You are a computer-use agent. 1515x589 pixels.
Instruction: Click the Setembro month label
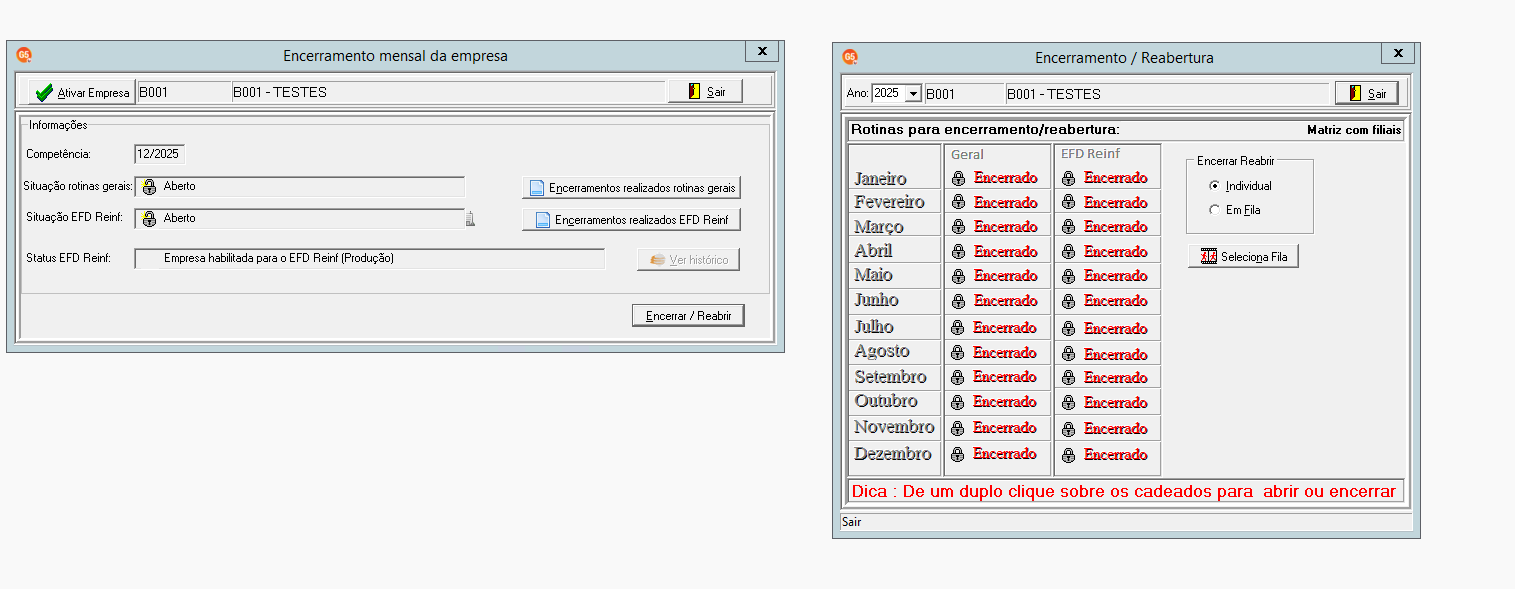tap(890, 377)
